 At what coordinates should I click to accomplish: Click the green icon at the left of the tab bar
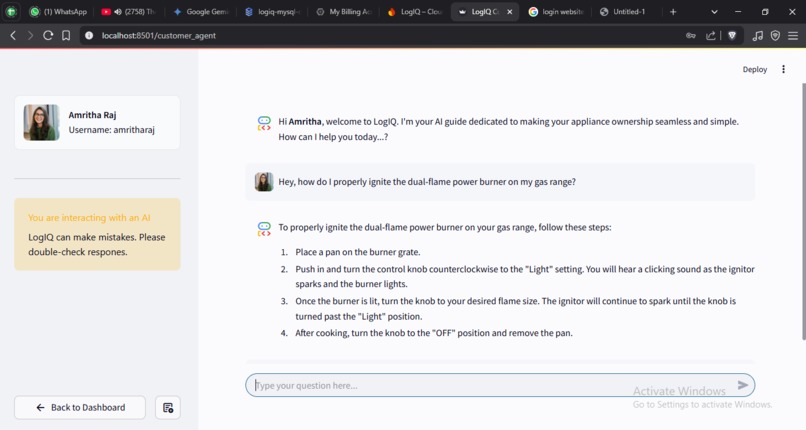click(11, 11)
